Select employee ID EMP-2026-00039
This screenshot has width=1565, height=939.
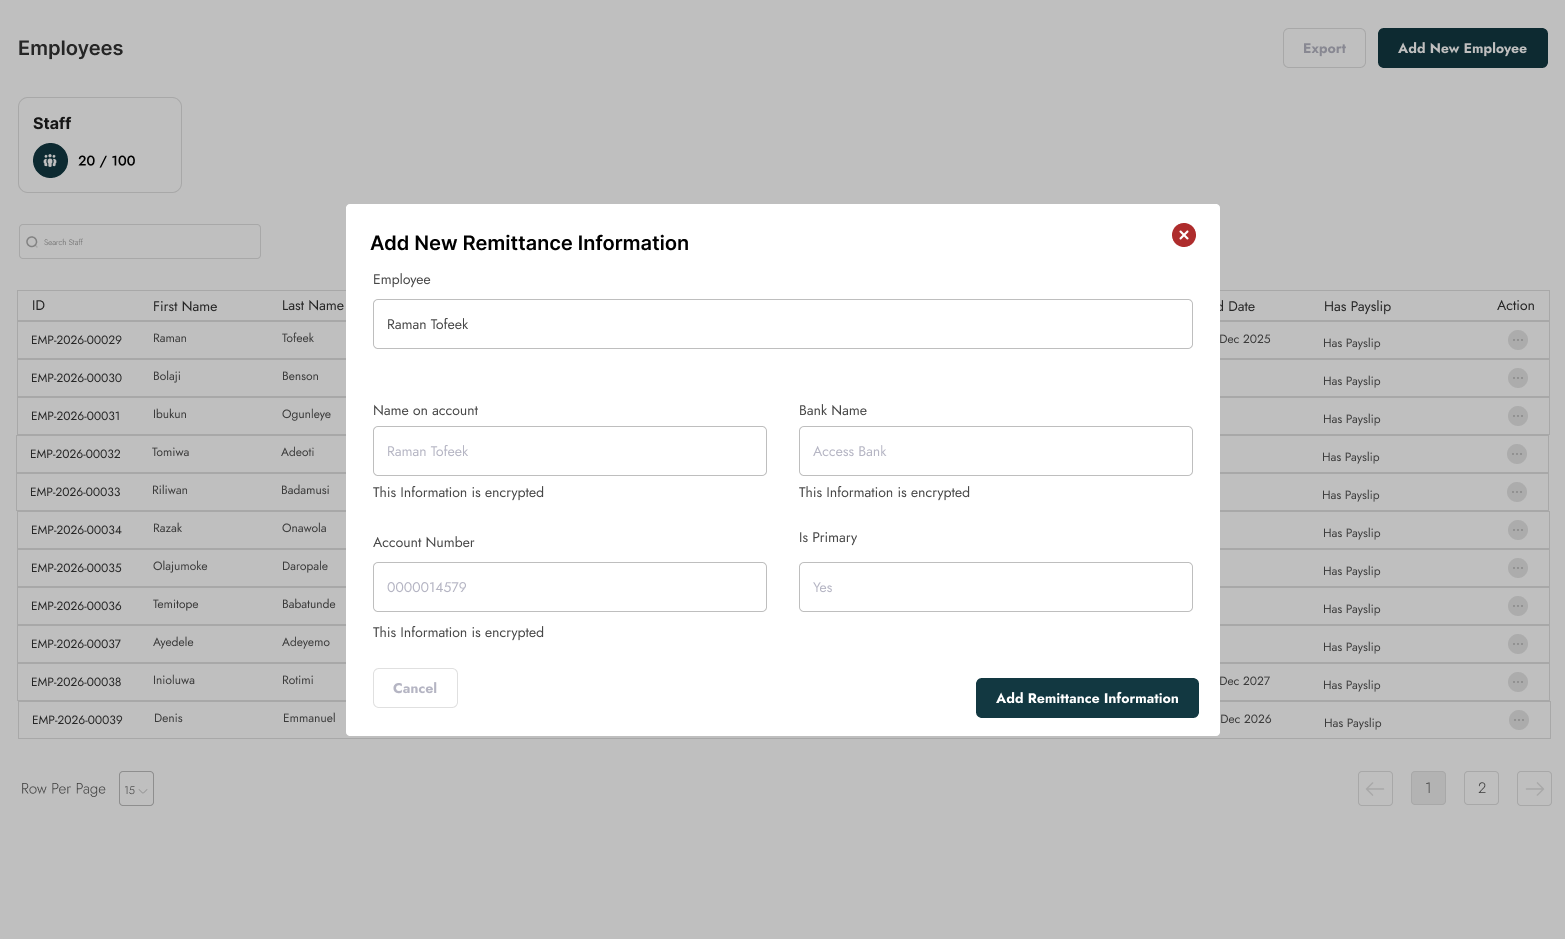[77, 720]
